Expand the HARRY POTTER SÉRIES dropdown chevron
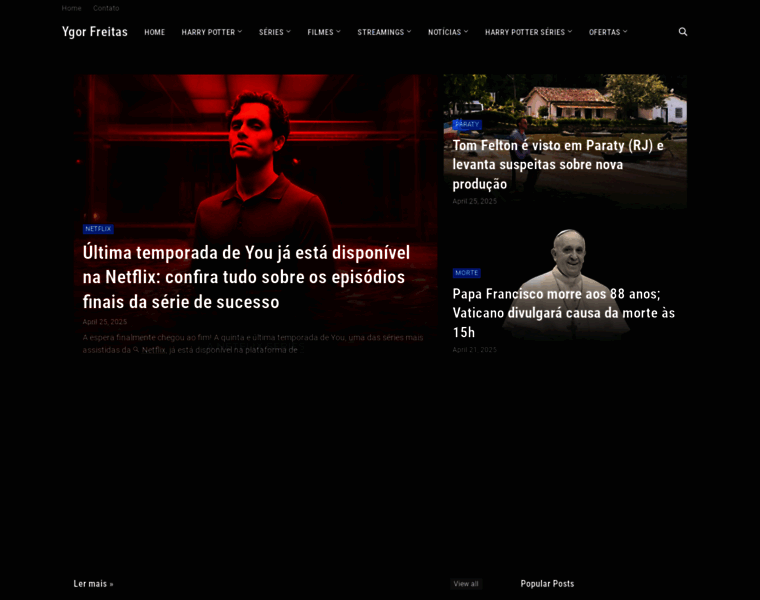Screen dimensions: 760x600 [570, 32]
